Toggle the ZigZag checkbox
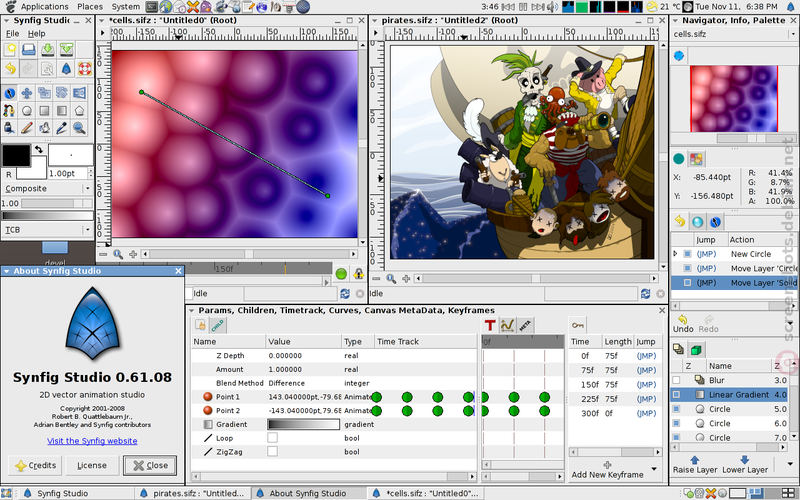The image size is (800, 500). (x=272, y=452)
